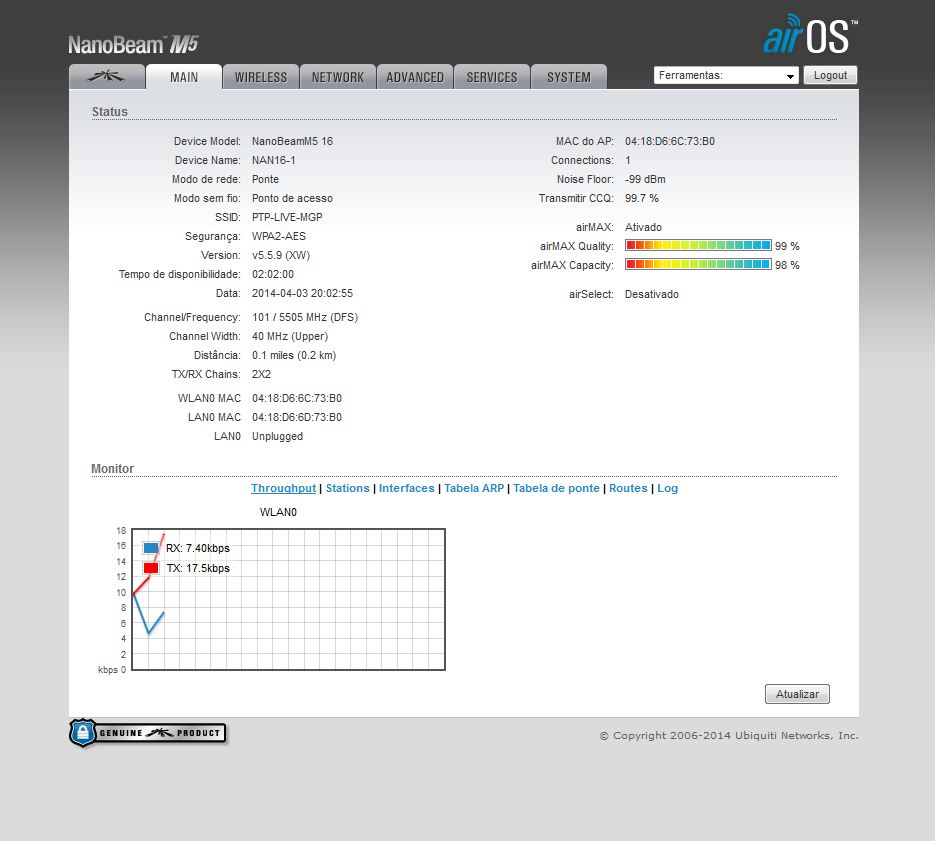935x841 pixels.
Task: Open the Tabela ARP link
Action: pyautogui.click(x=474, y=488)
